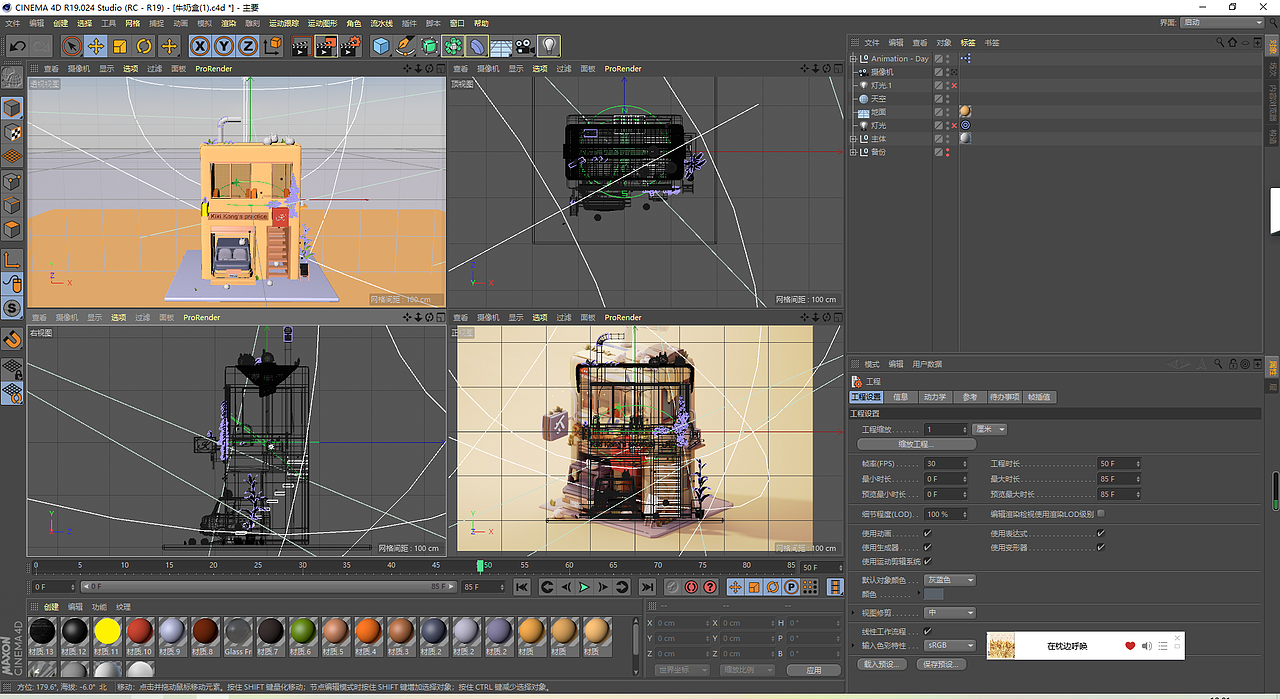This screenshot has height=699, width=1280.
Task: Click the record keyframe button
Action: point(673,587)
